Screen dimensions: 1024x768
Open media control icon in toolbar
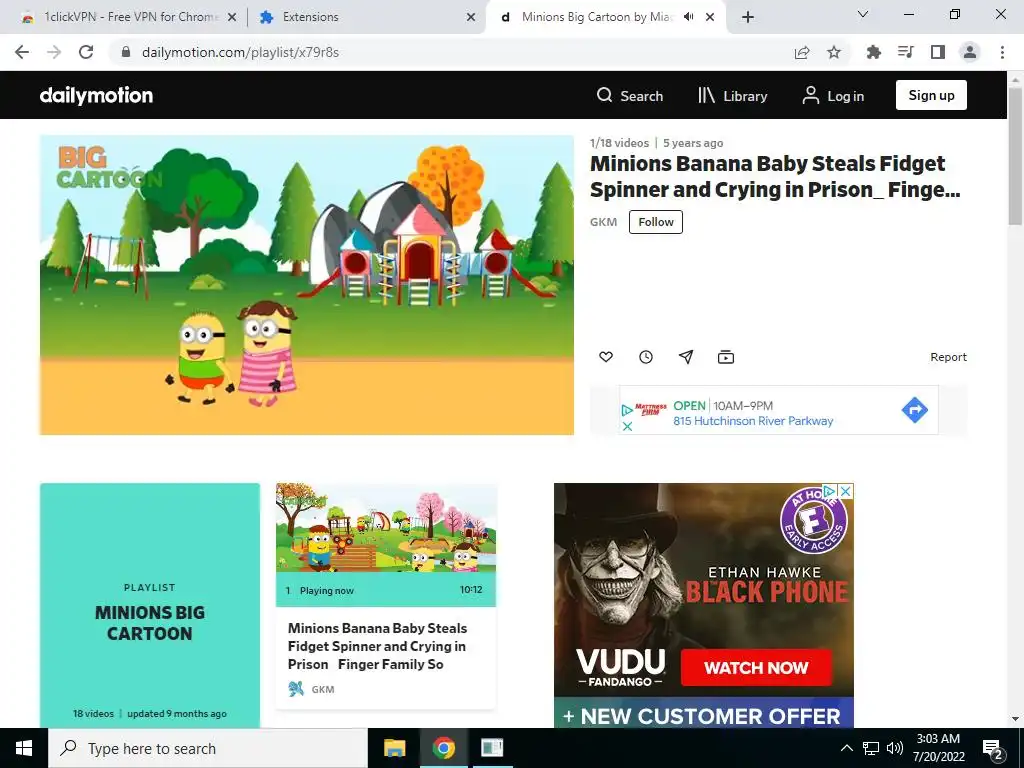pyautogui.click(x=906, y=52)
